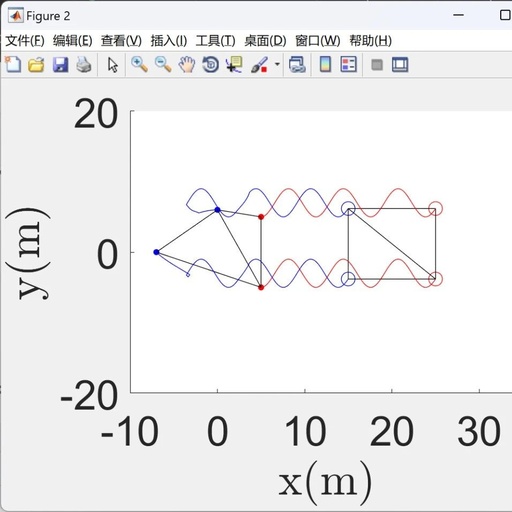This screenshot has height=512, width=512.
Task: Open the 文件(F) menu
Action: 25,41
